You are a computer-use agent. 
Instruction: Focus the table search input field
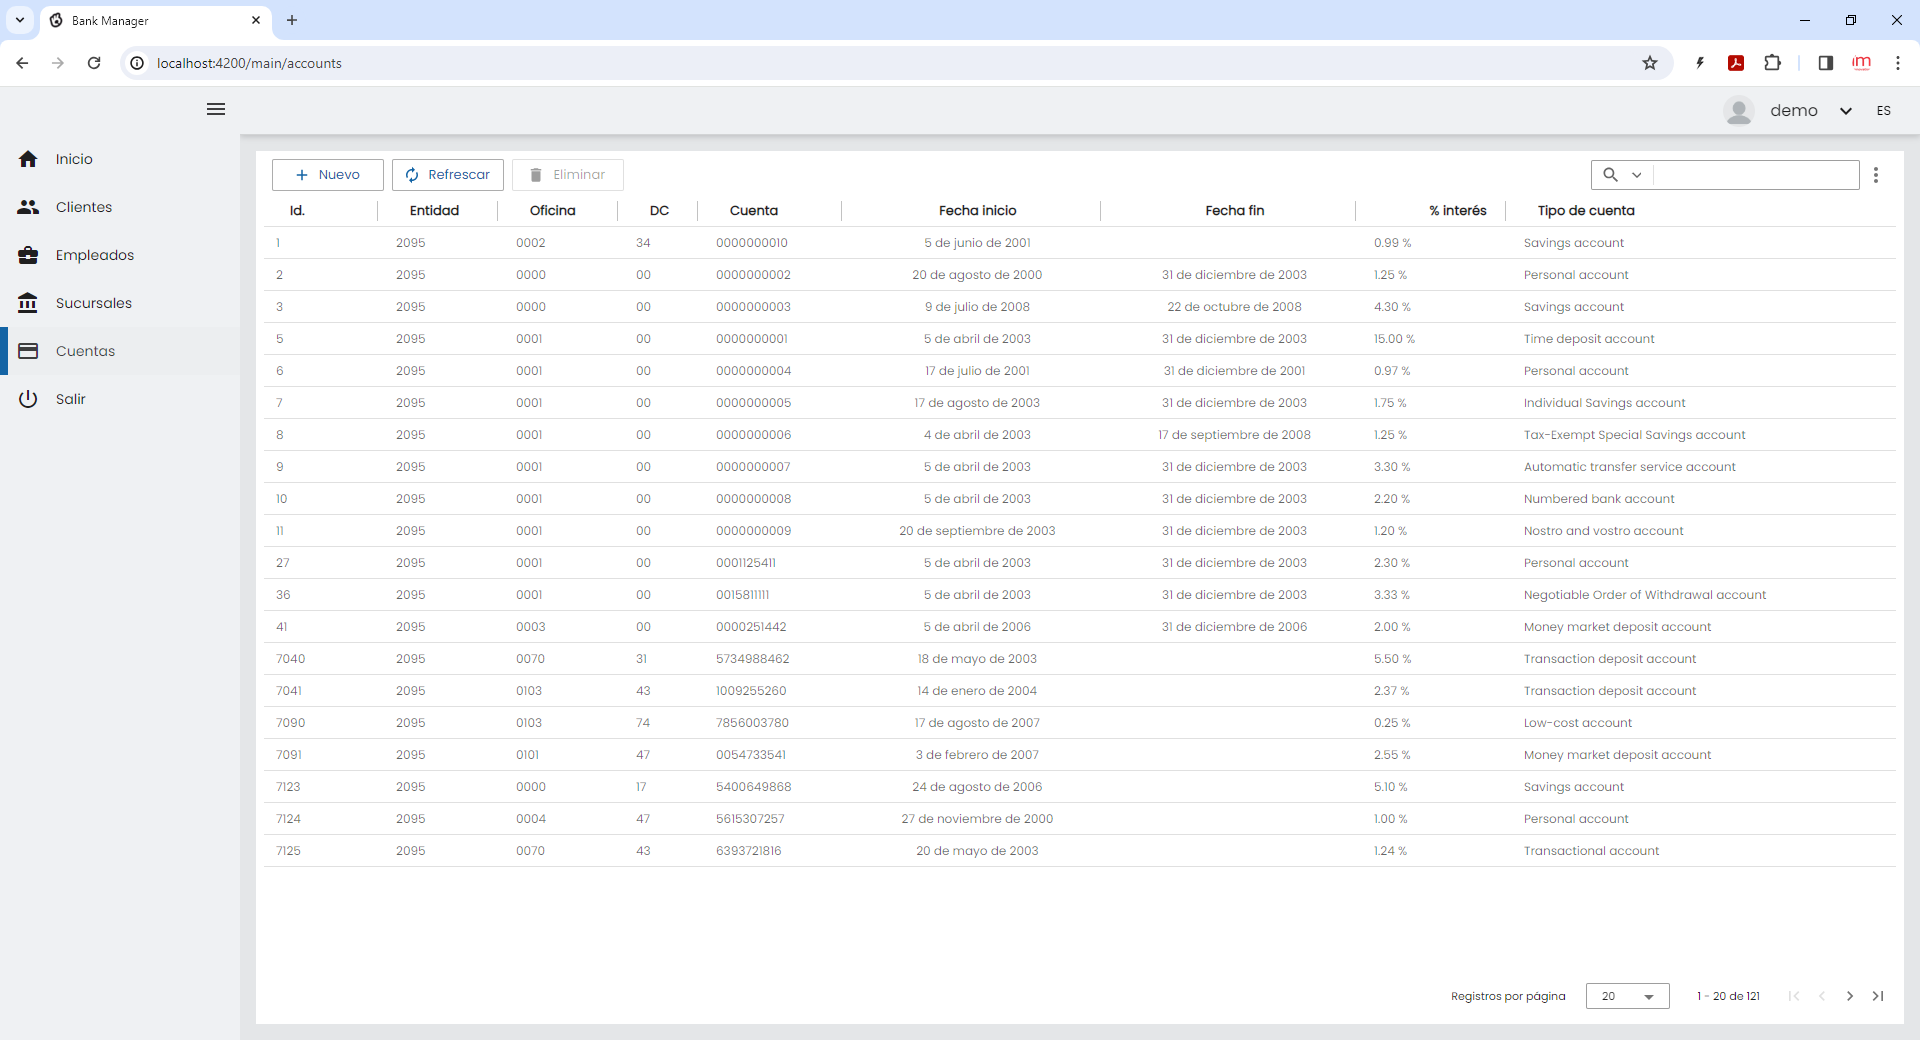(1757, 175)
